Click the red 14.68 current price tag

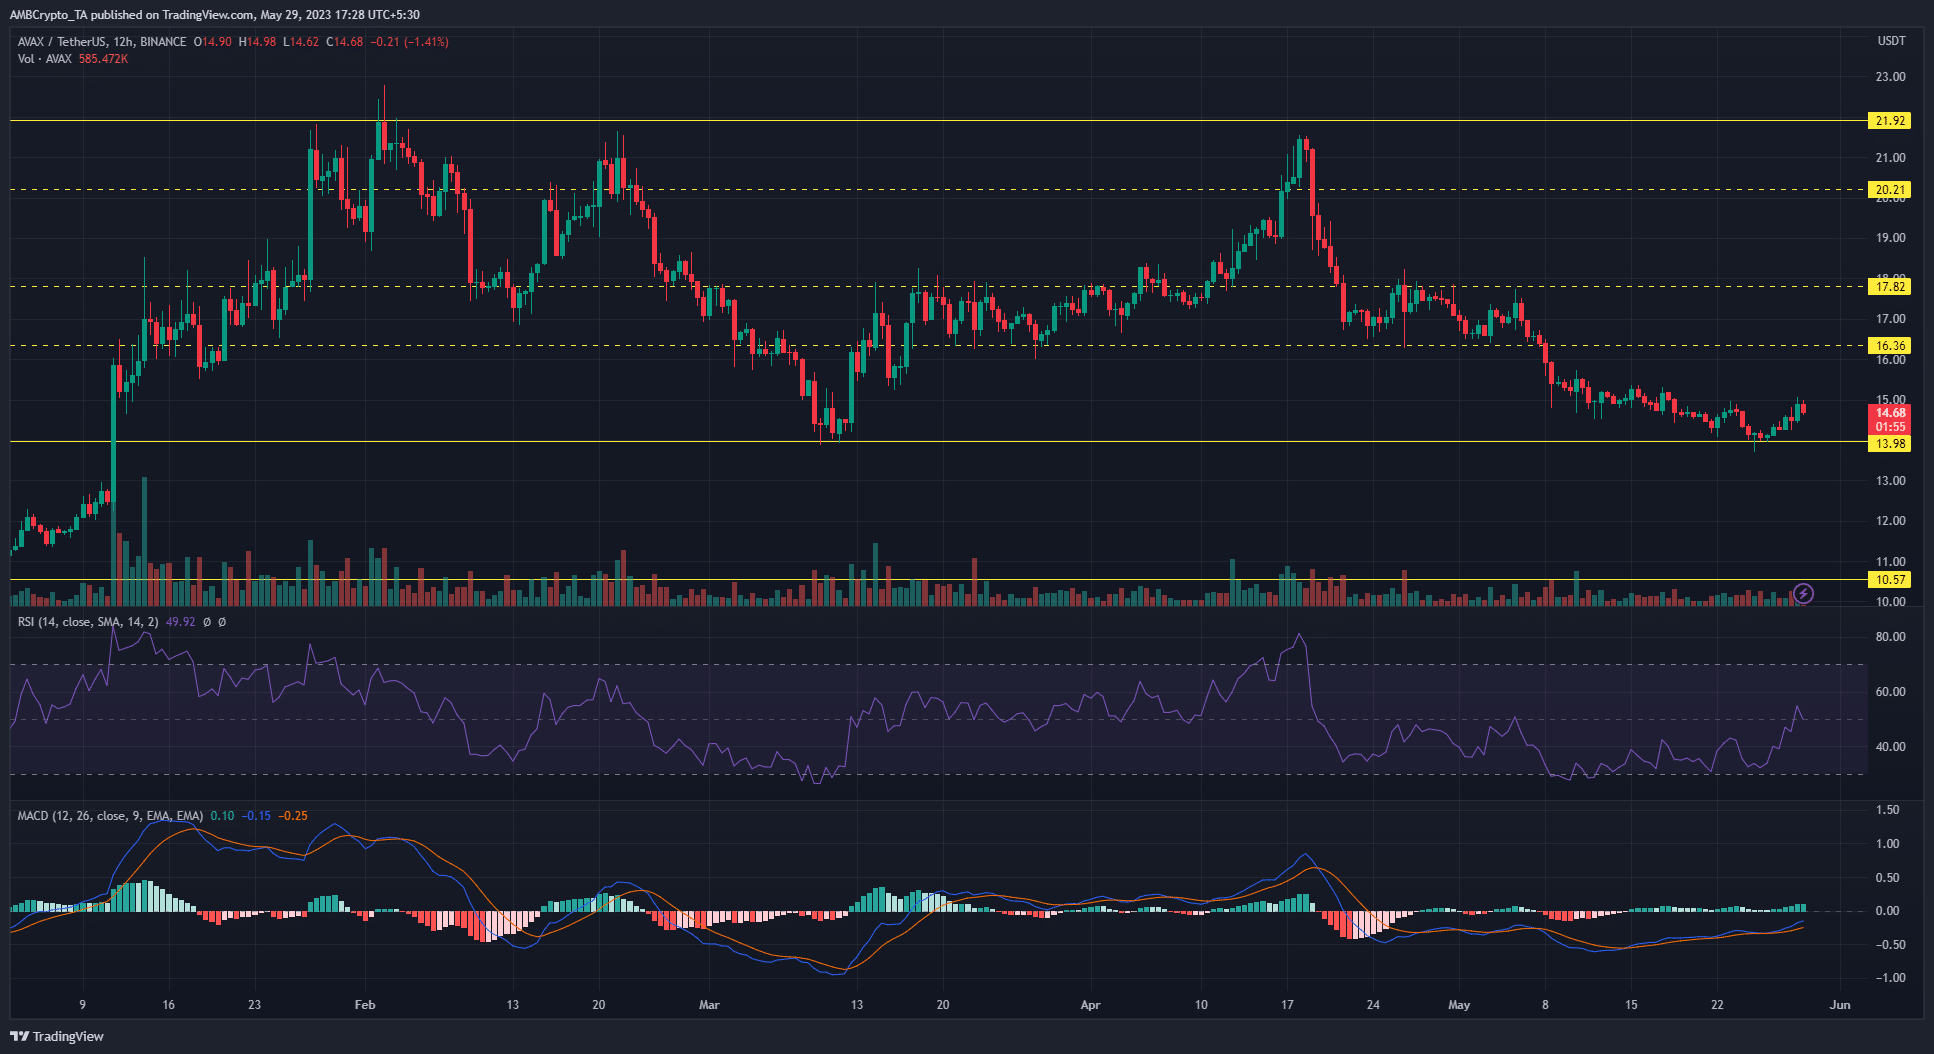[1889, 413]
